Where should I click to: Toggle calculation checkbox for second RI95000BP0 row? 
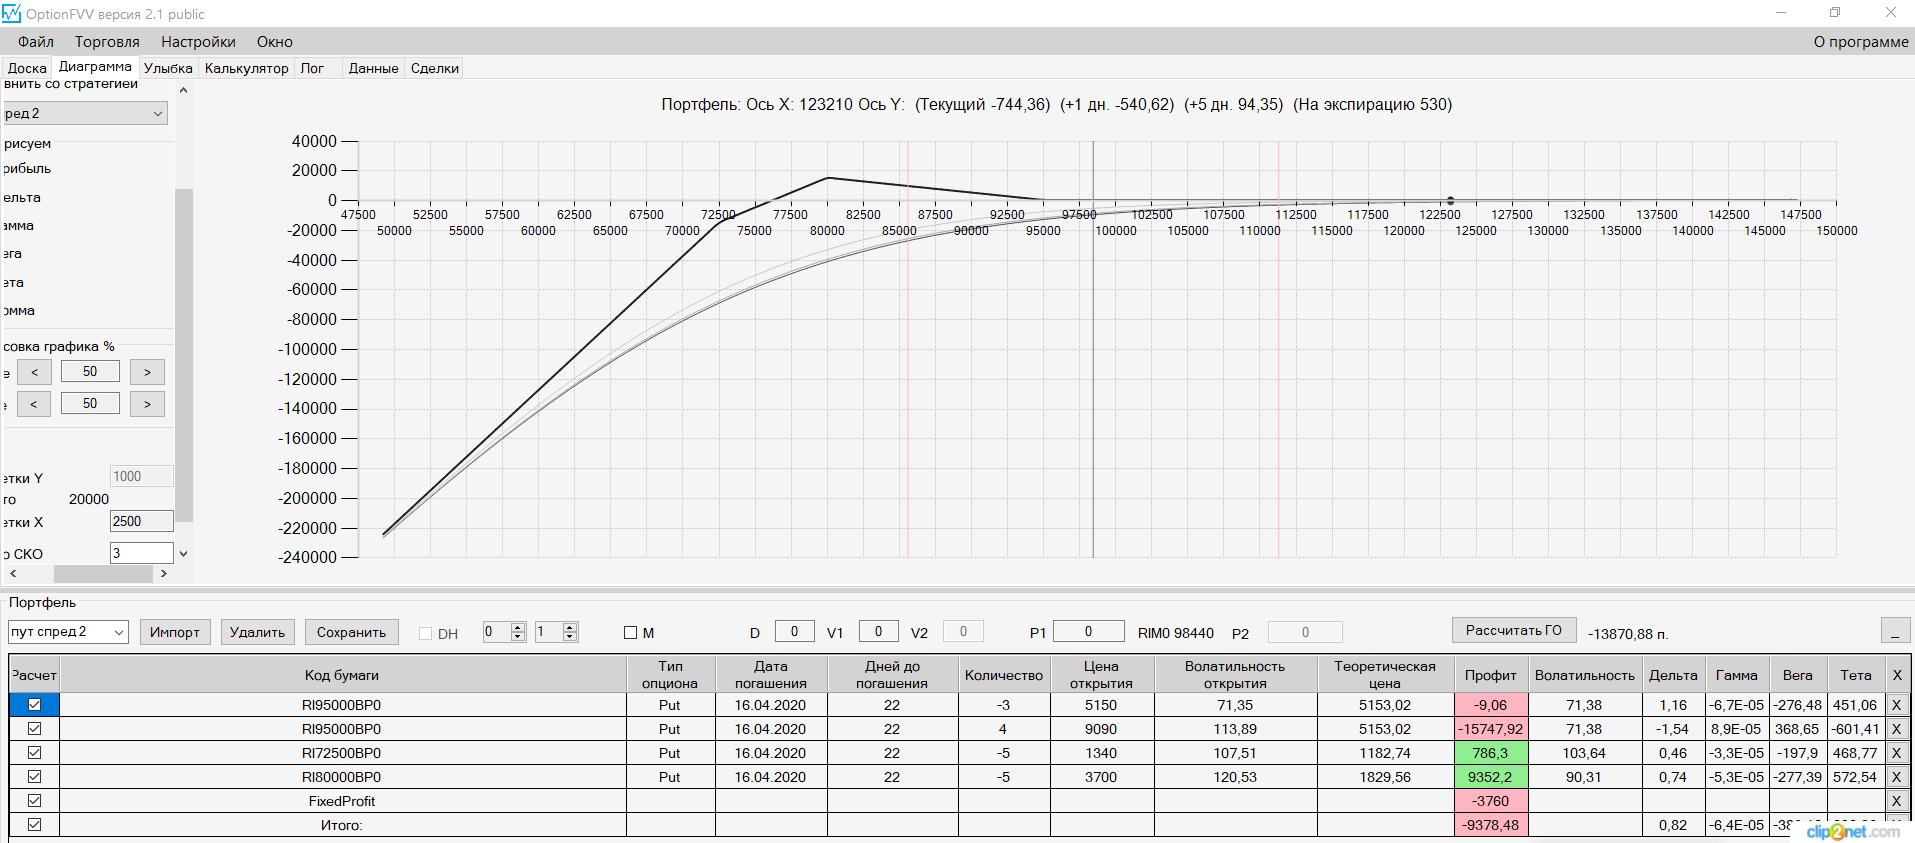(x=34, y=729)
